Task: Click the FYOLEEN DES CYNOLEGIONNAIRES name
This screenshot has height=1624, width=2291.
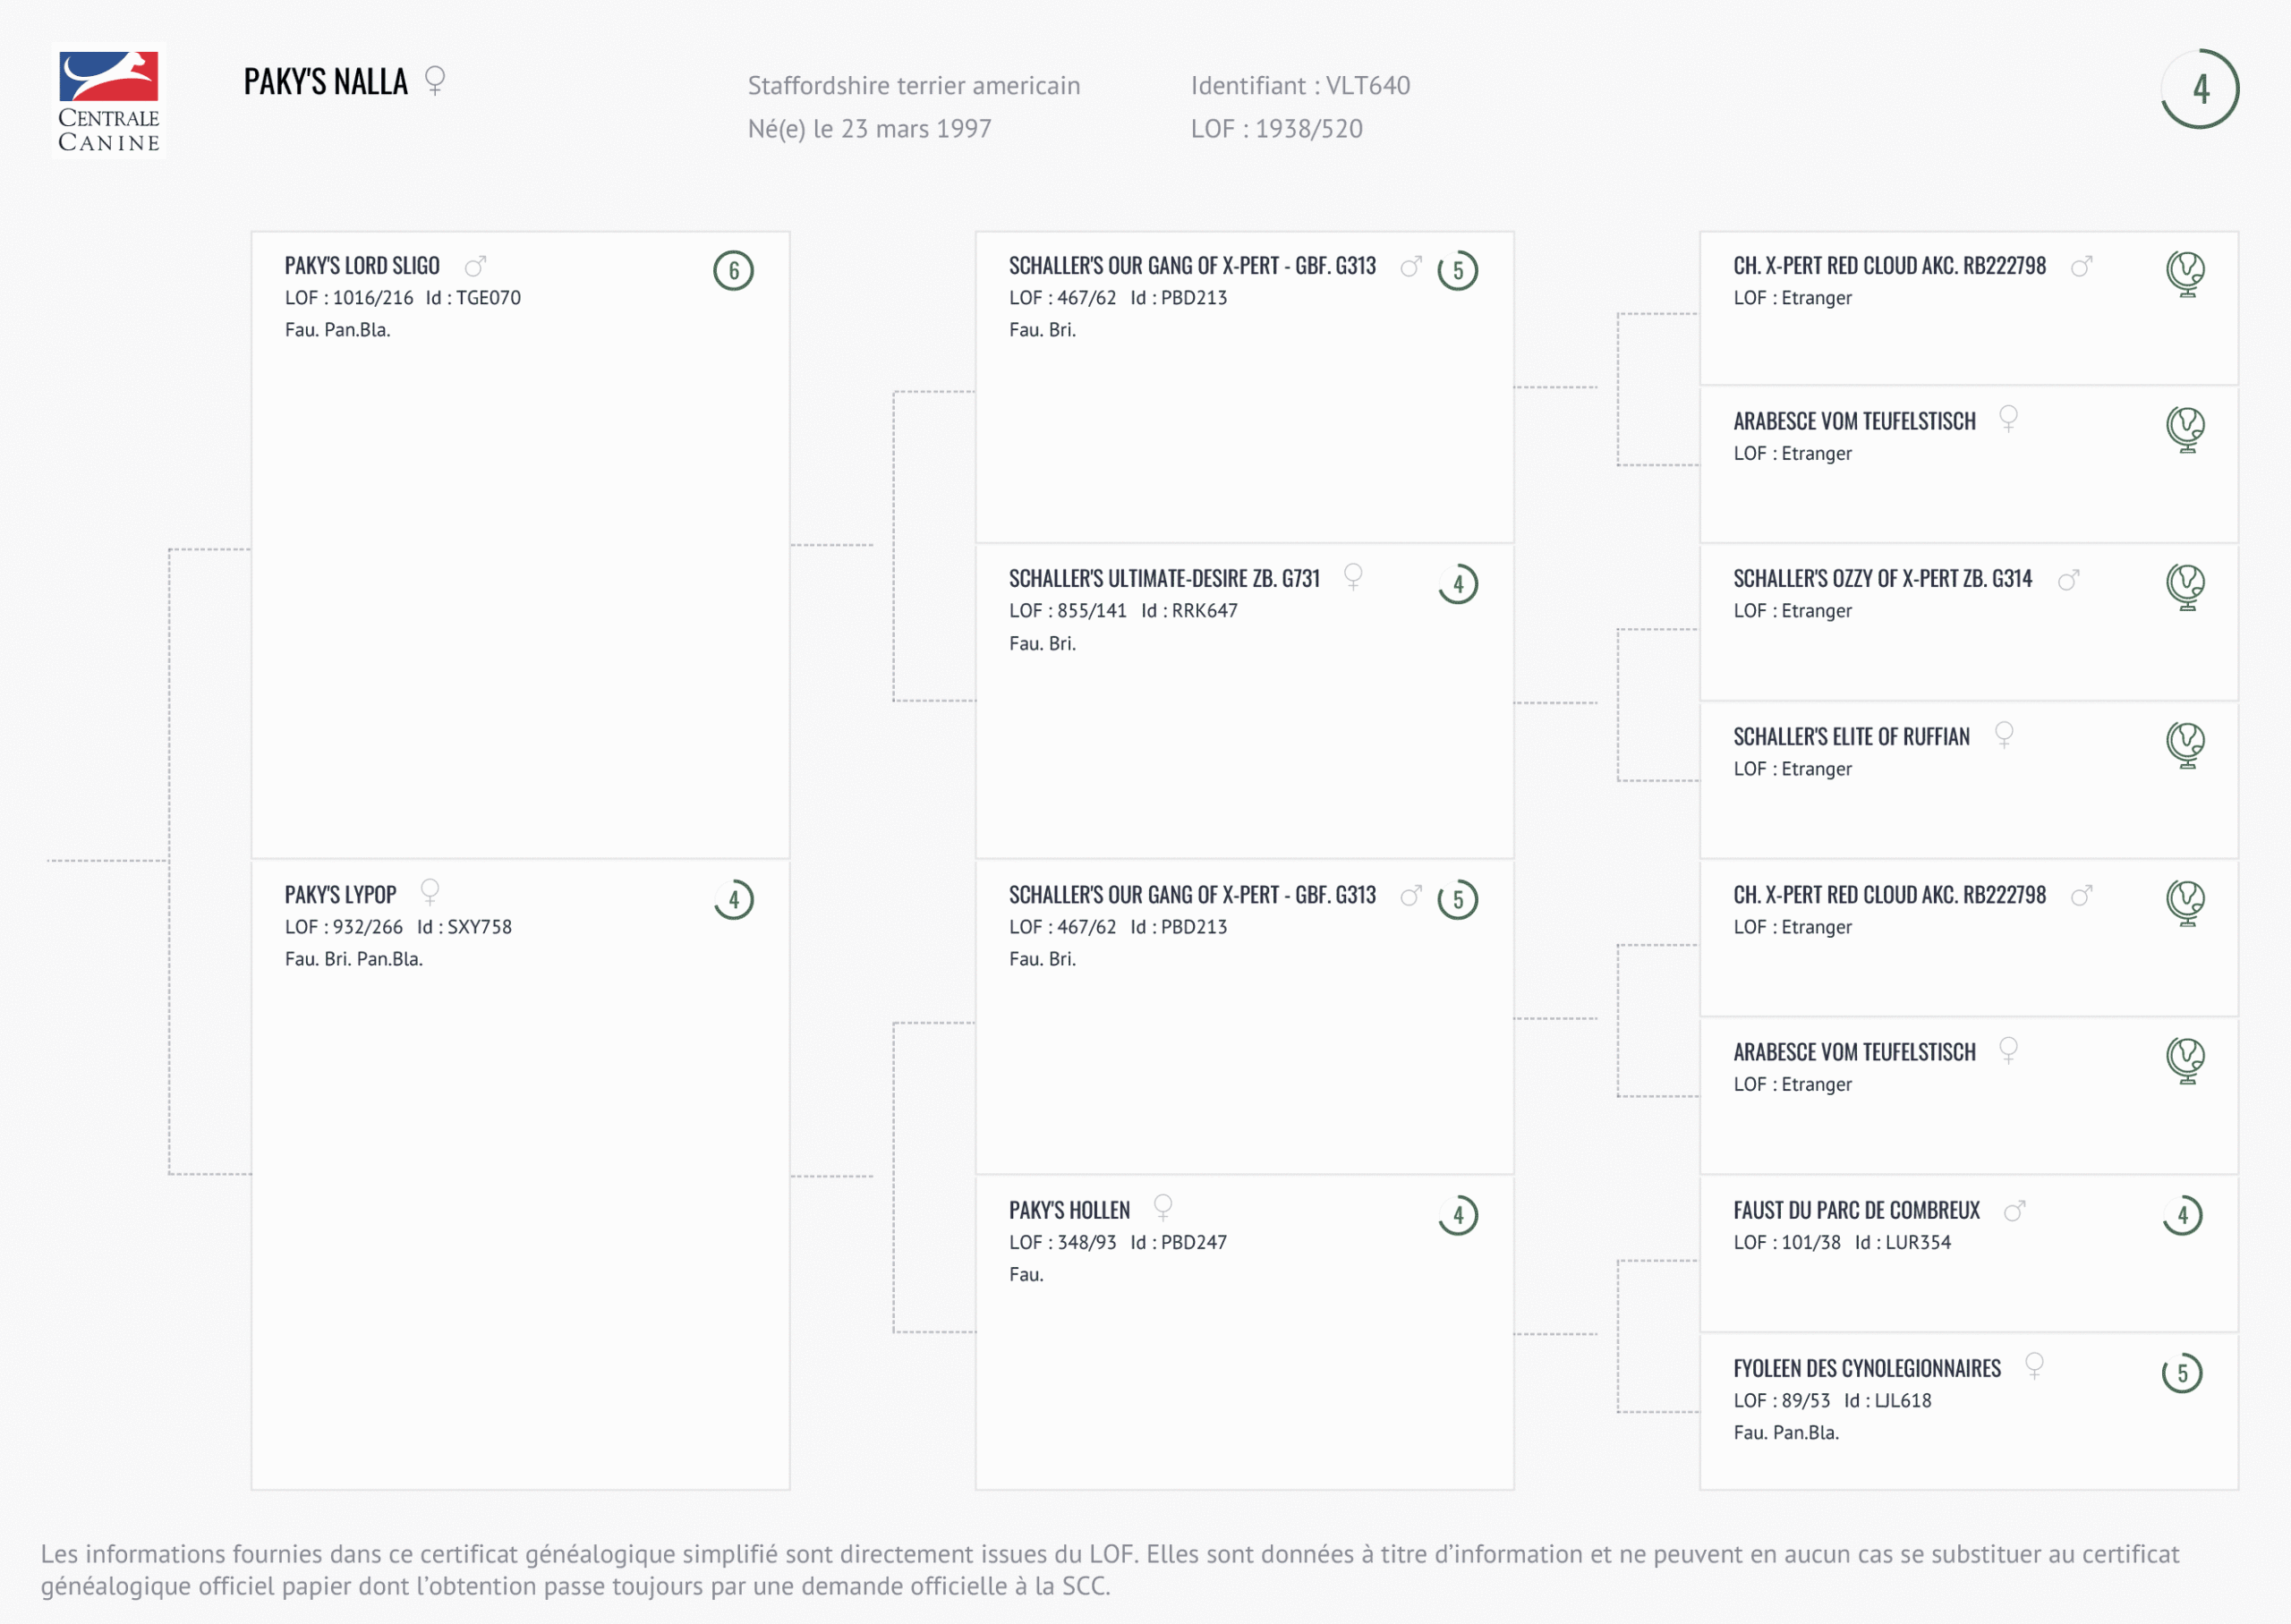Action: point(1866,1369)
